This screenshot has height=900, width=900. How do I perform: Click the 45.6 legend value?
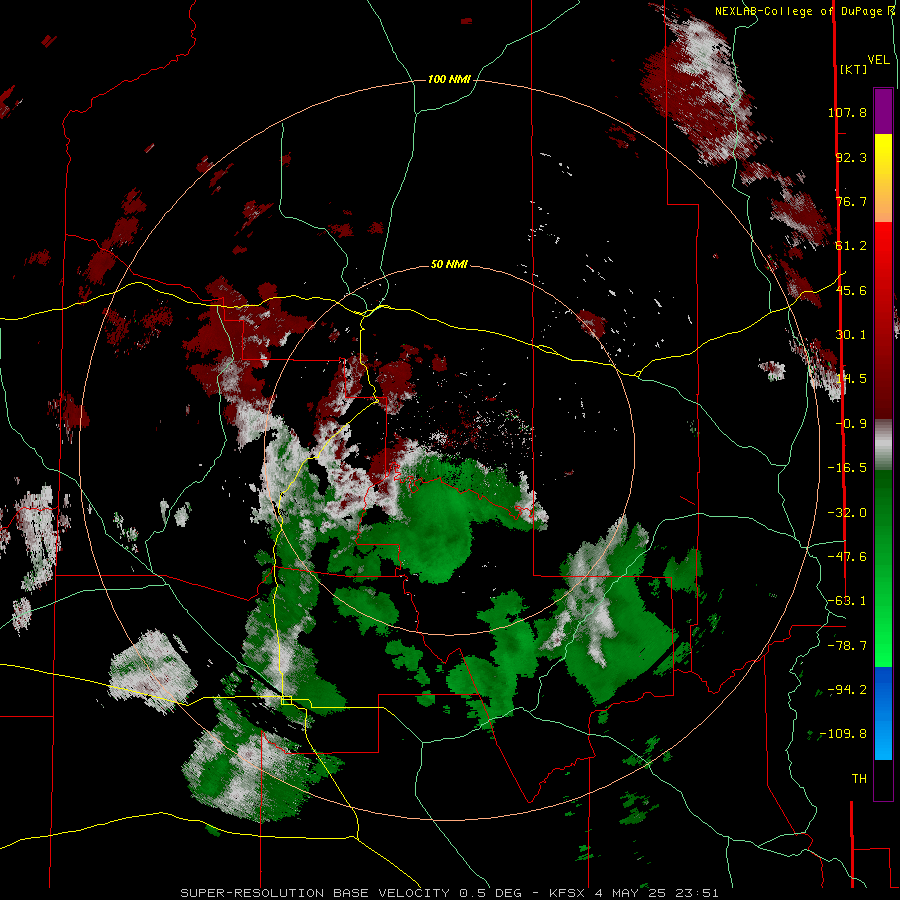pos(851,290)
